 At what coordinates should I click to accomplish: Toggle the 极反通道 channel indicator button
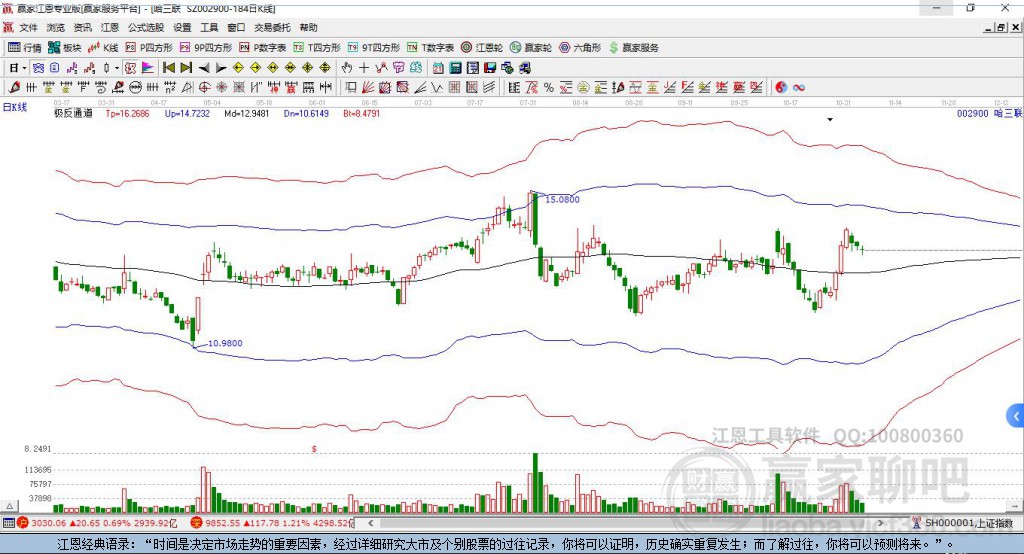click(x=73, y=113)
